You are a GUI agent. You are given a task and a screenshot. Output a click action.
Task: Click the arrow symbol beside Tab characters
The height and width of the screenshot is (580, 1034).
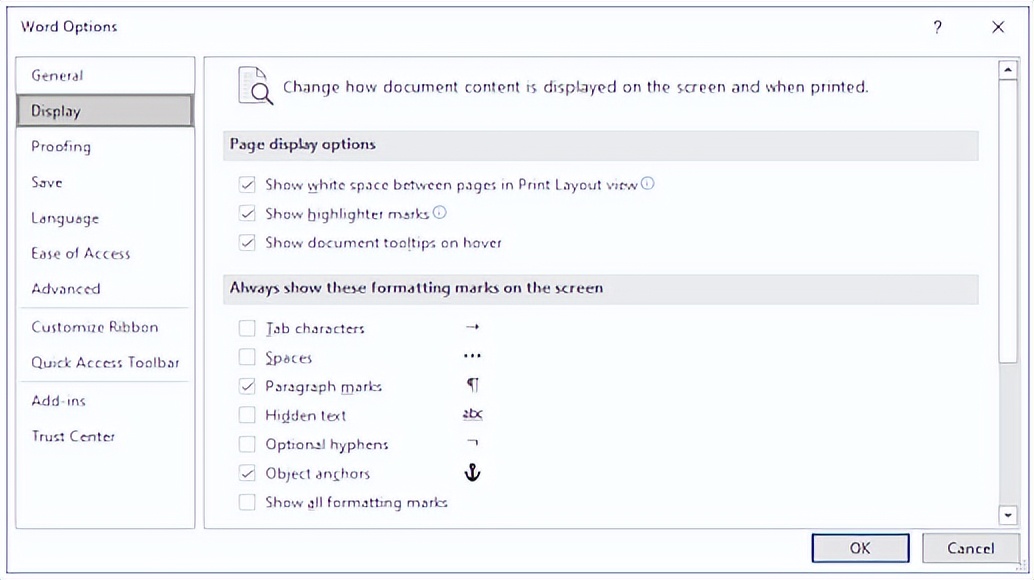pos(473,328)
